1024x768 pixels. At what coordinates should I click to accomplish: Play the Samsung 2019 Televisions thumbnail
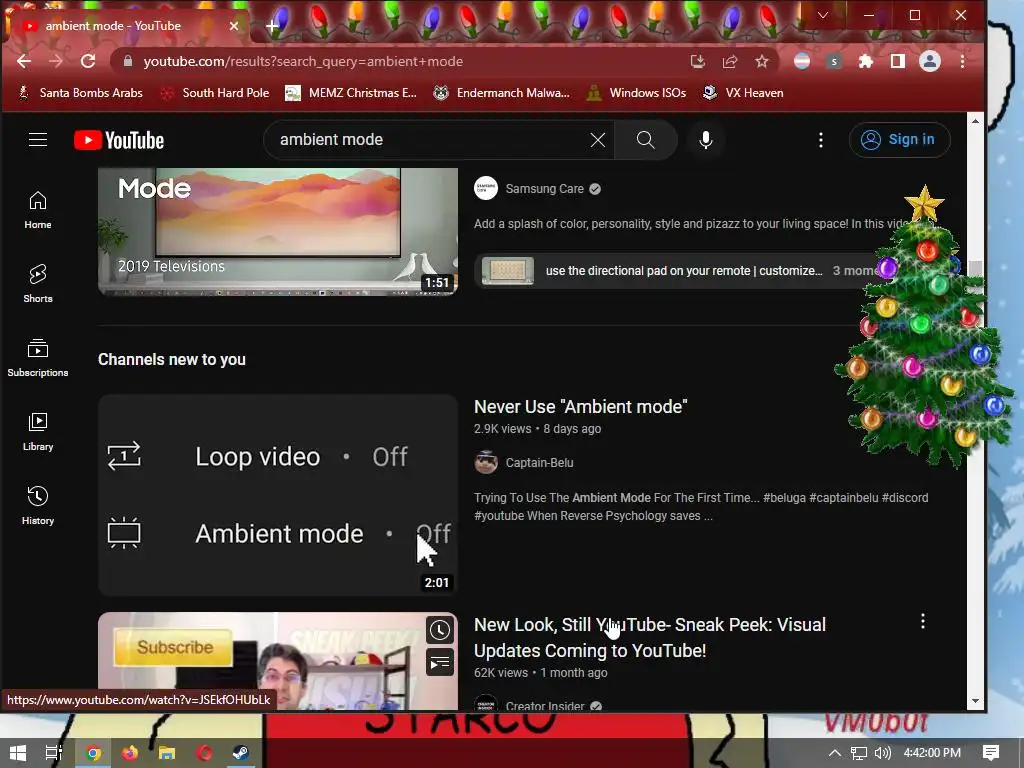(278, 231)
